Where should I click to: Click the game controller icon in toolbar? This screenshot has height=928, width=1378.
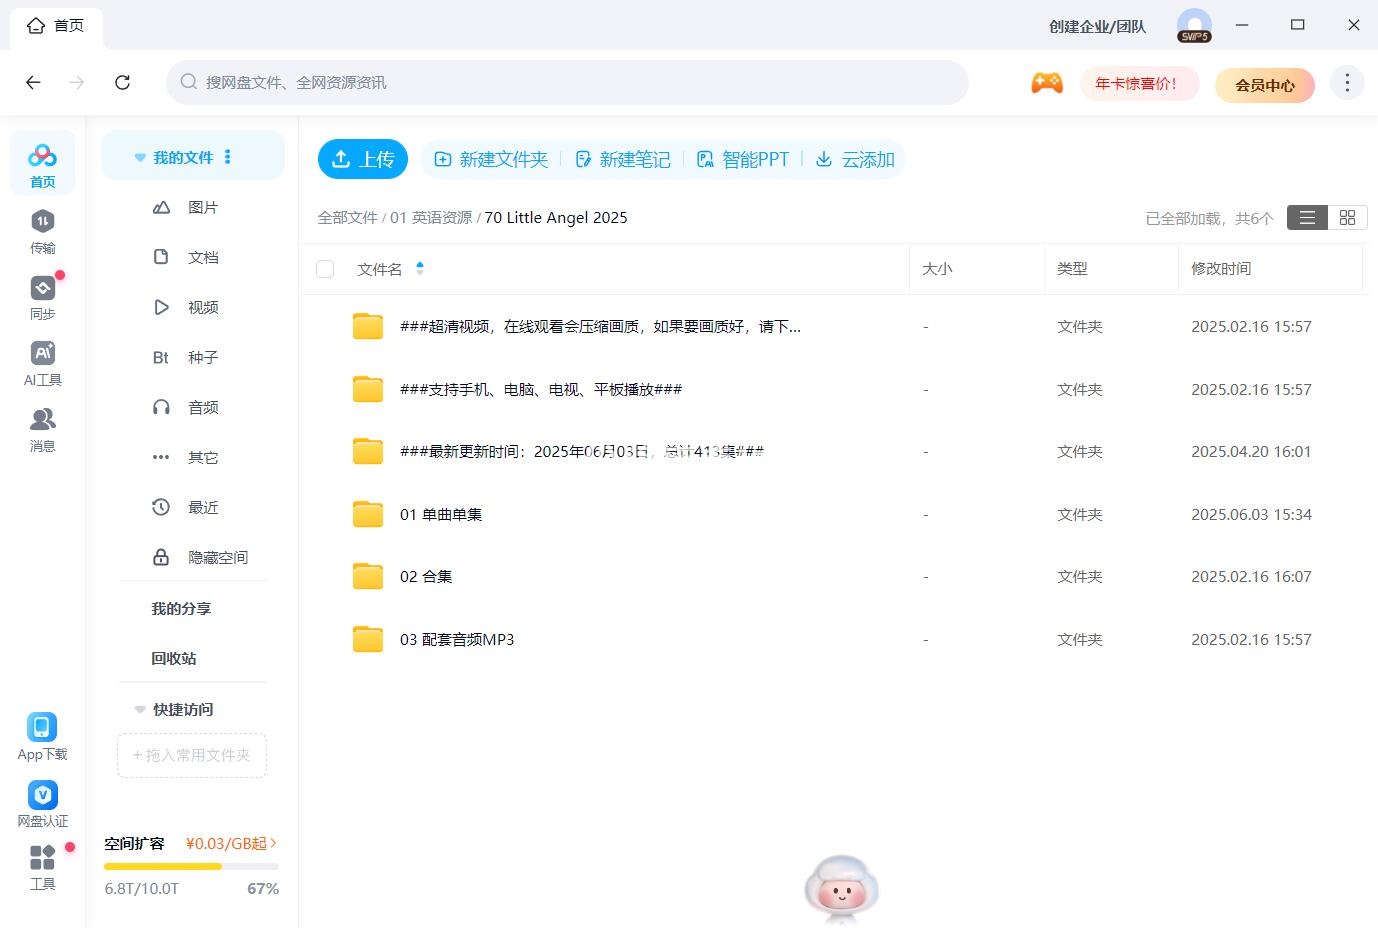1046,83
